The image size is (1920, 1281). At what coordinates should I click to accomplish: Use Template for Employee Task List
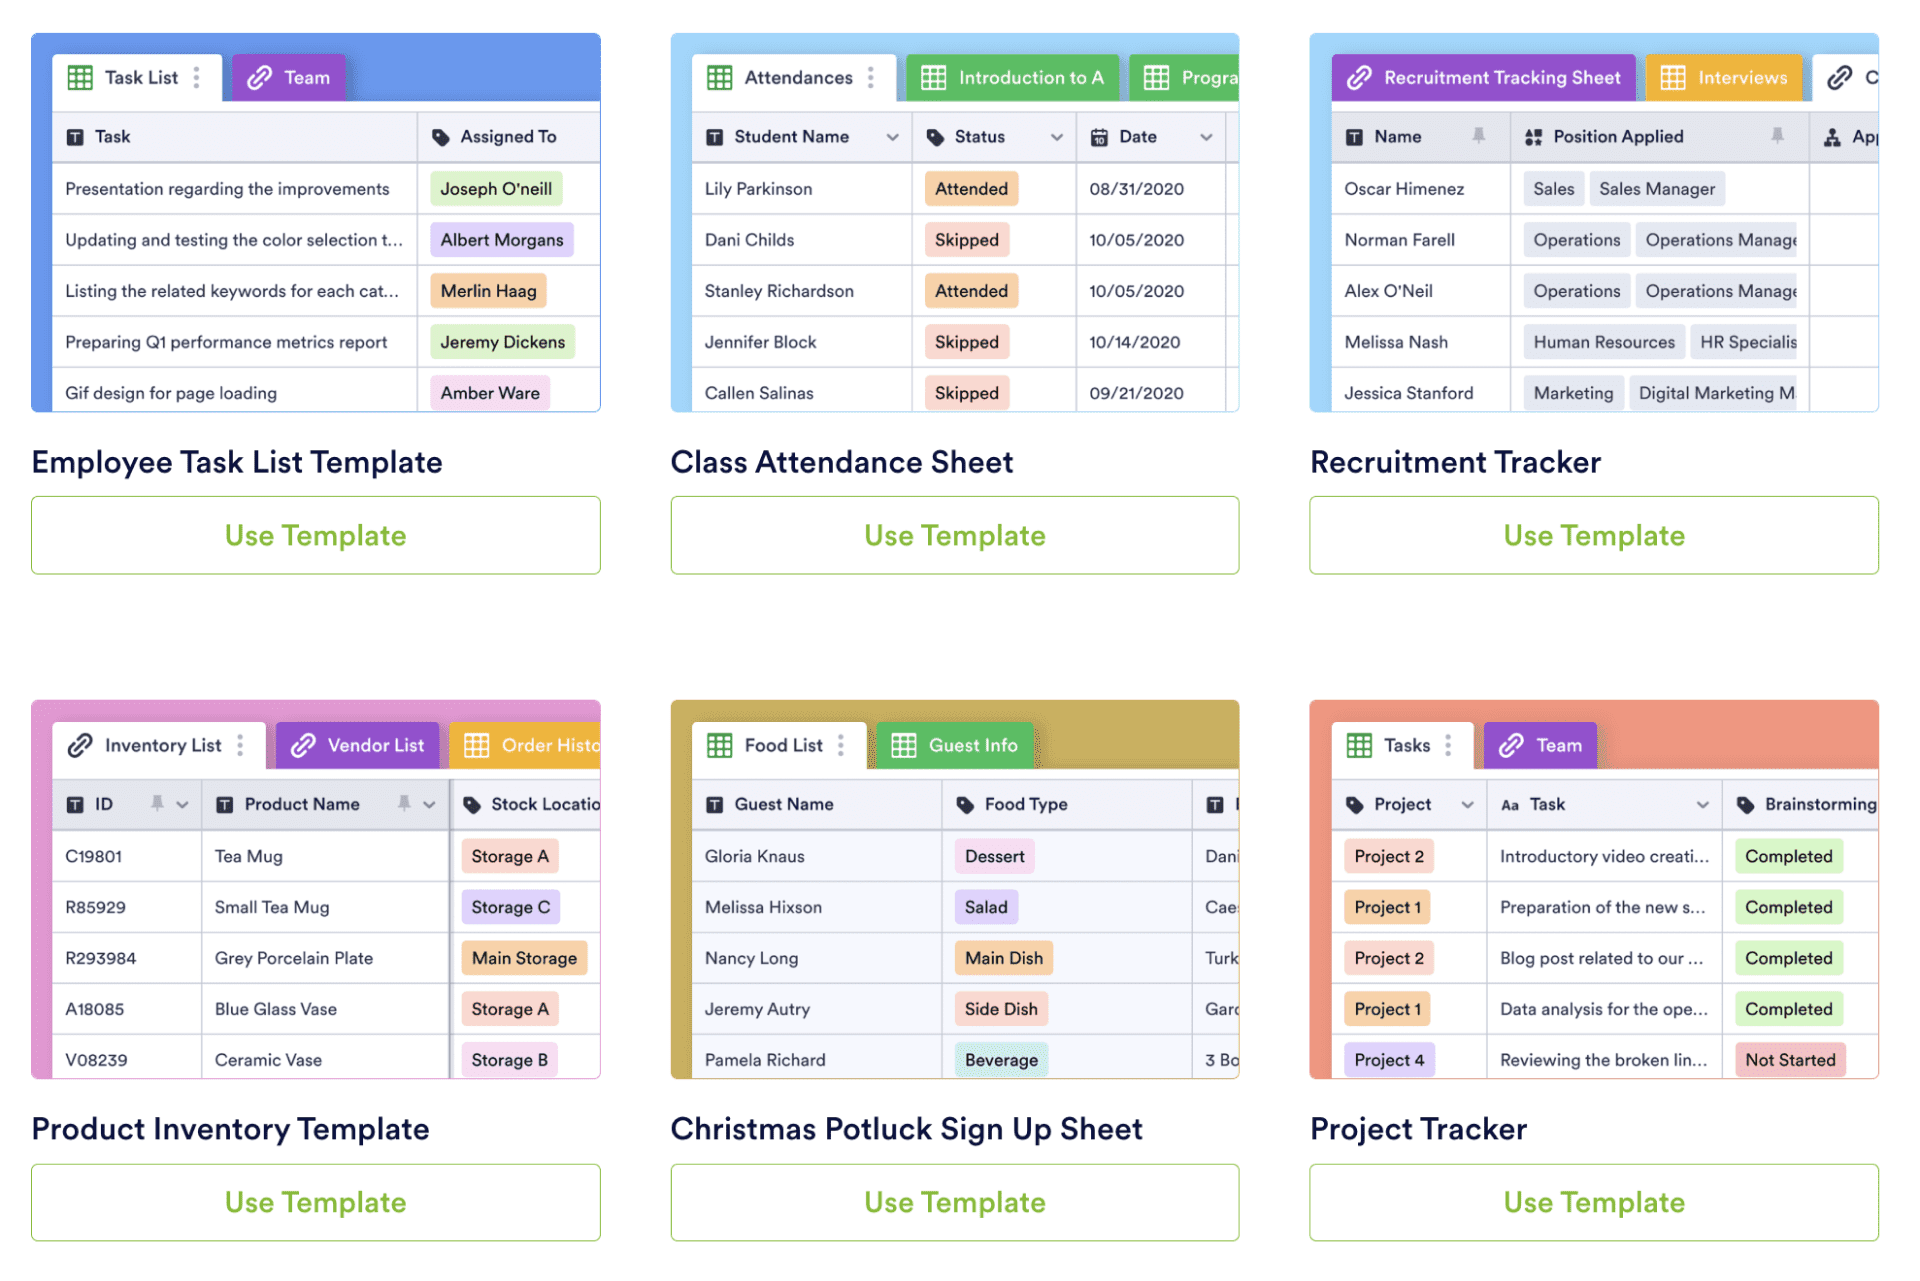pyautogui.click(x=316, y=535)
